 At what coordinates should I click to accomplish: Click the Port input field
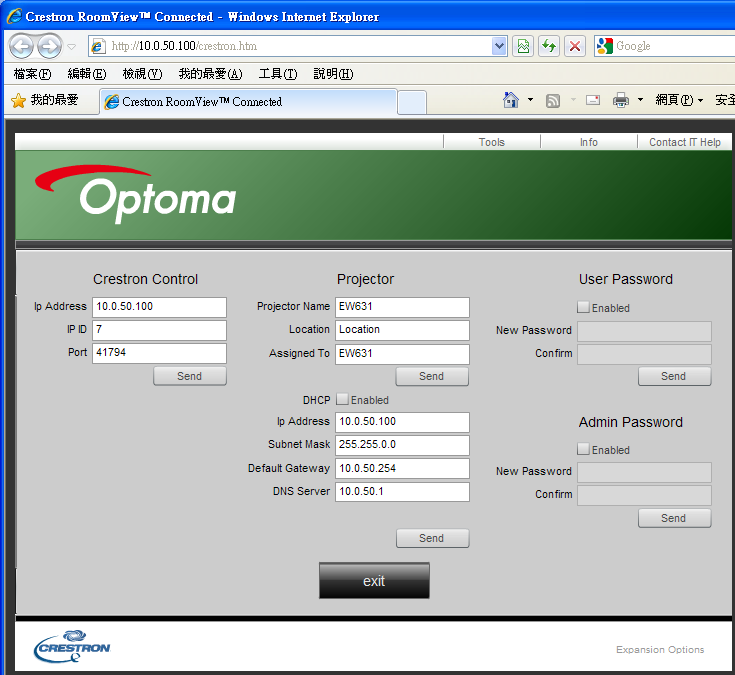(159, 353)
